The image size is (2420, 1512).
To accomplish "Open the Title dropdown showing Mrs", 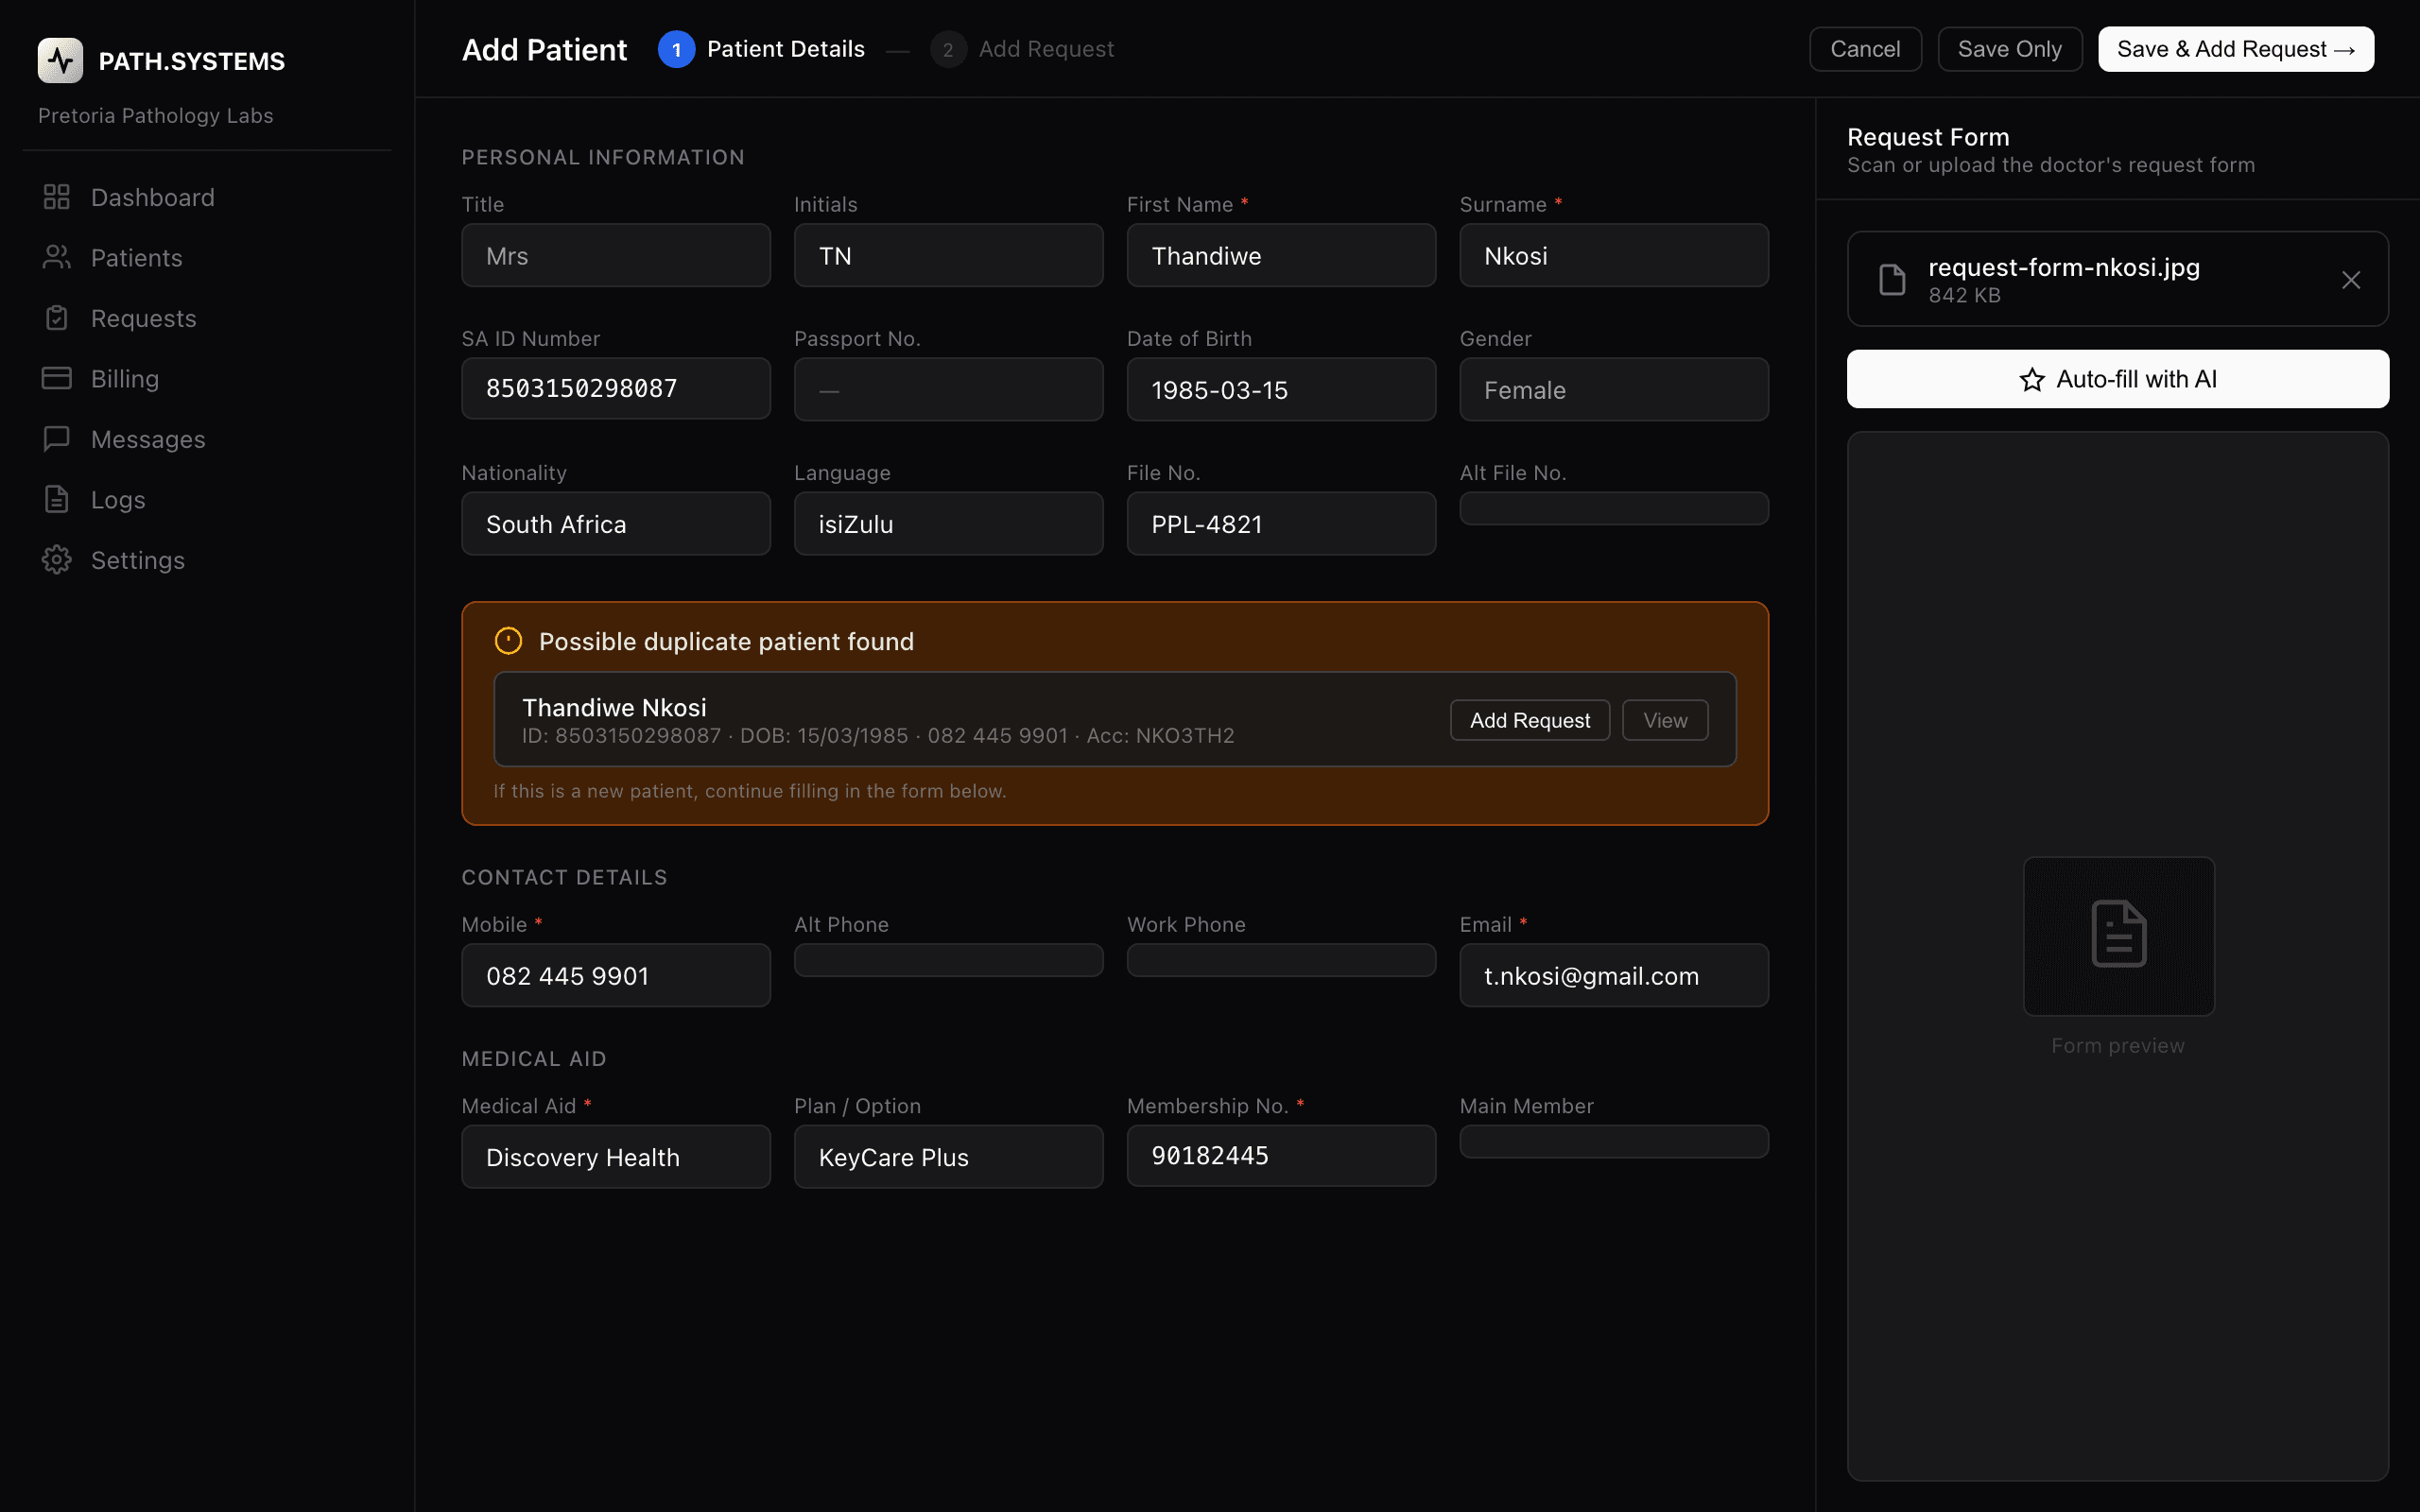I will click(616, 255).
